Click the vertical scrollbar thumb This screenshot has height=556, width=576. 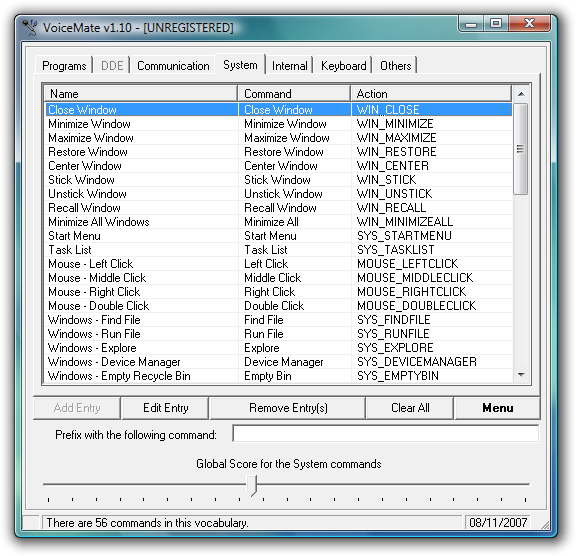(x=521, y=149)
